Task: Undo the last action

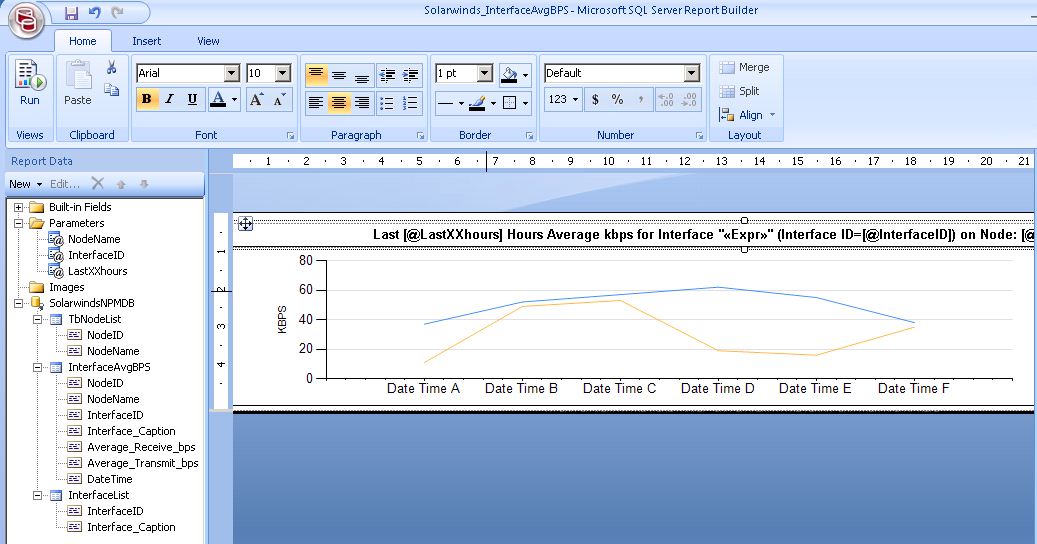Action: click(x=95, y=13)
